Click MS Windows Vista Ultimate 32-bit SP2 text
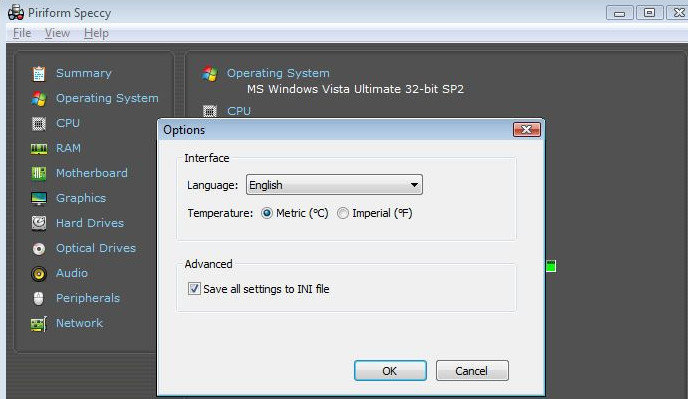This screenshot has height=399, width=688. click(355, 90)
